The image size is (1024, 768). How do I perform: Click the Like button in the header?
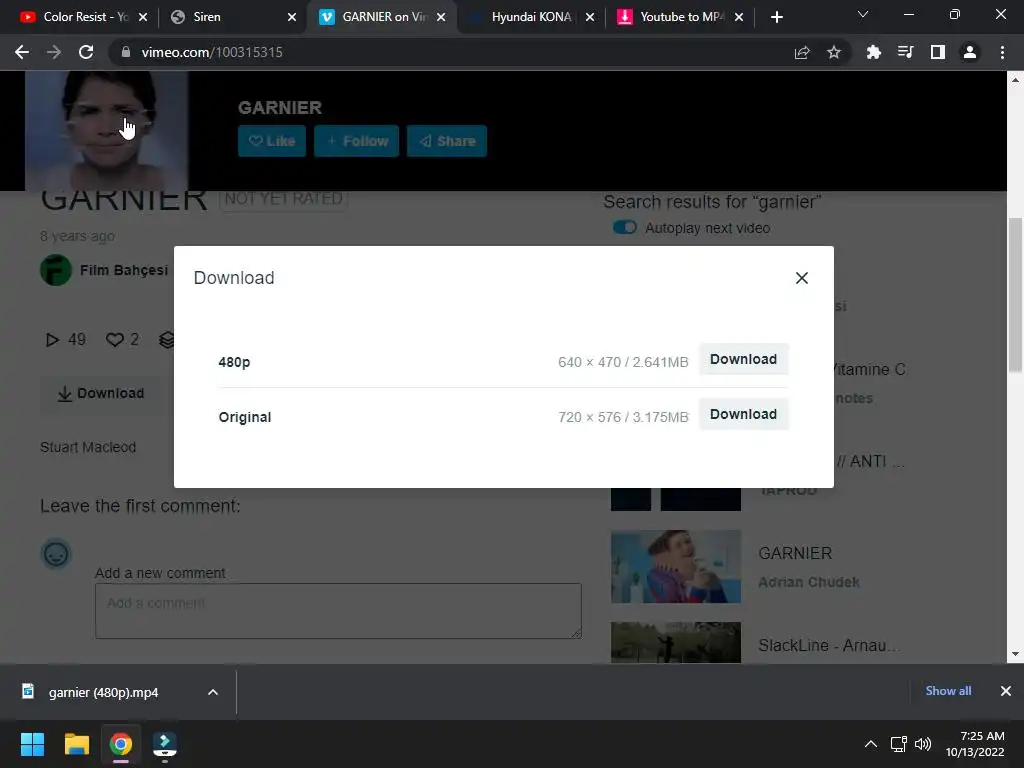tap(272, 141)
